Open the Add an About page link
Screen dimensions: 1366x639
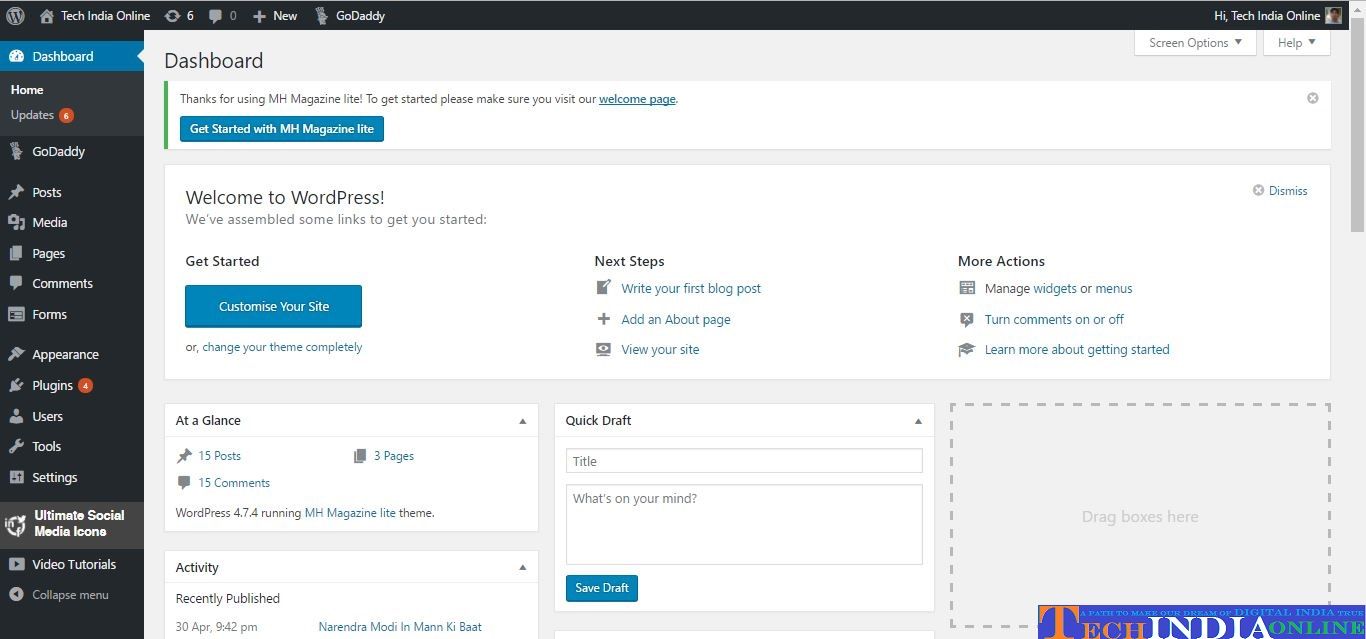click(x=676, y=319)
